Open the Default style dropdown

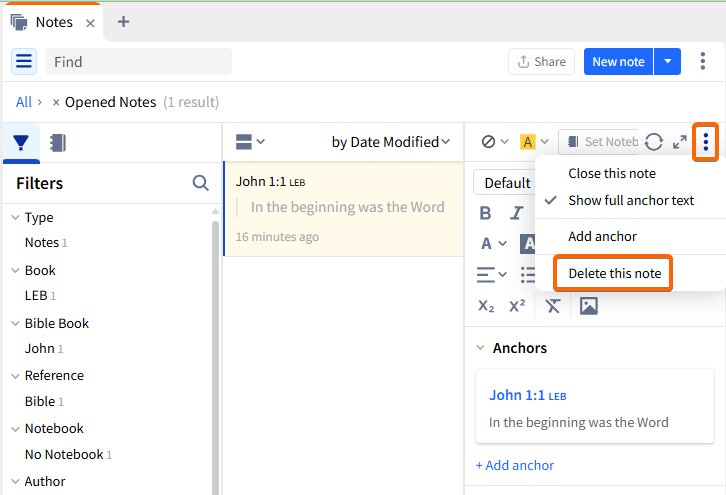pyautogui.click(x=505, y=182)
